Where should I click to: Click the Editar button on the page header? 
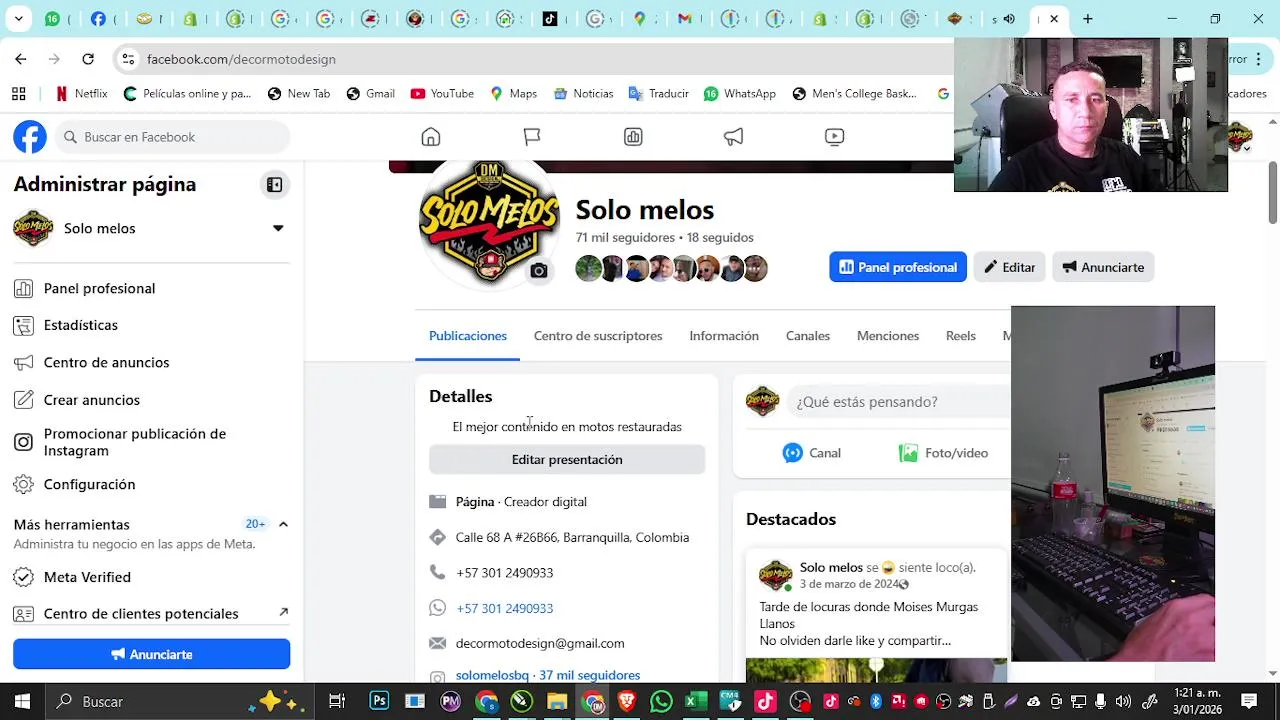click(x=1009, y=267)
